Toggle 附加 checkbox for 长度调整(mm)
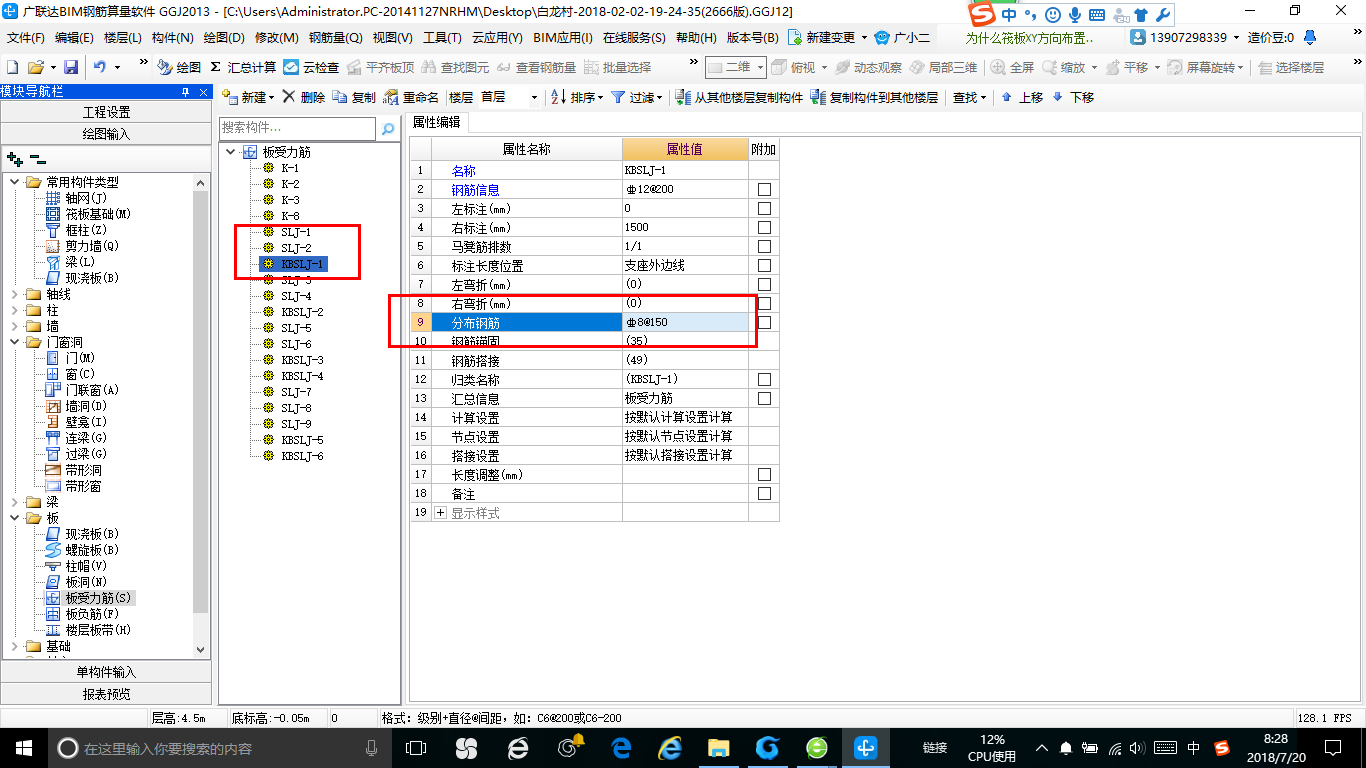The width and height of the screenshot is (1366, 768). point(764,475)
